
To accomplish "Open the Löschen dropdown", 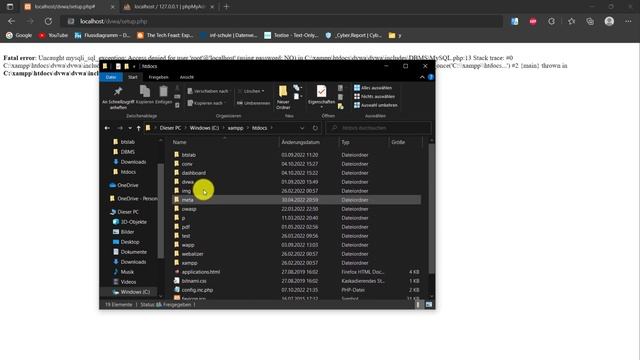I will coord(251,91).
